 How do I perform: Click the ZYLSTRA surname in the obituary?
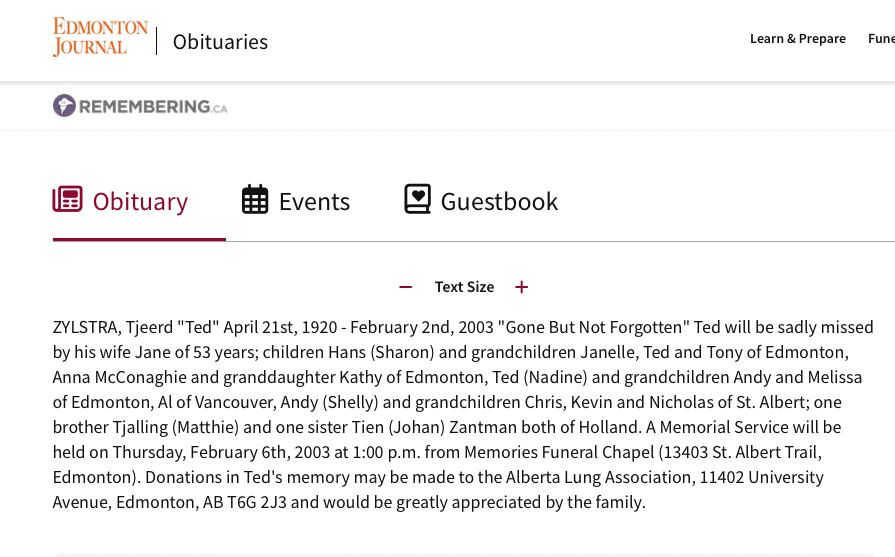[87, 327]
